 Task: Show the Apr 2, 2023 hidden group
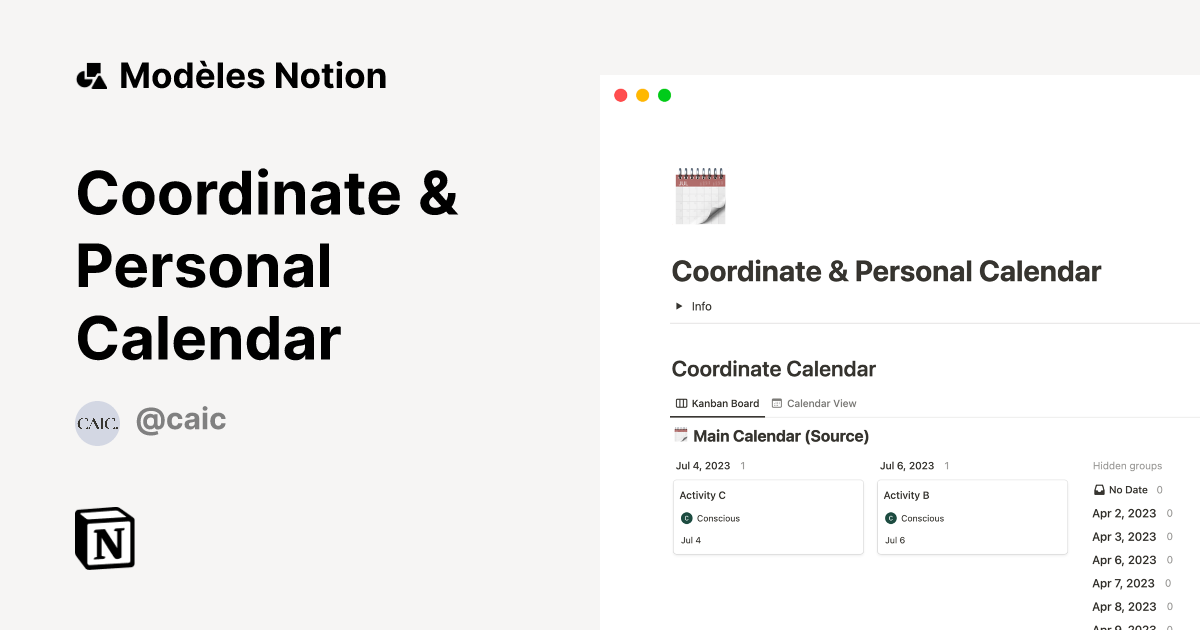click(1123, 513)
